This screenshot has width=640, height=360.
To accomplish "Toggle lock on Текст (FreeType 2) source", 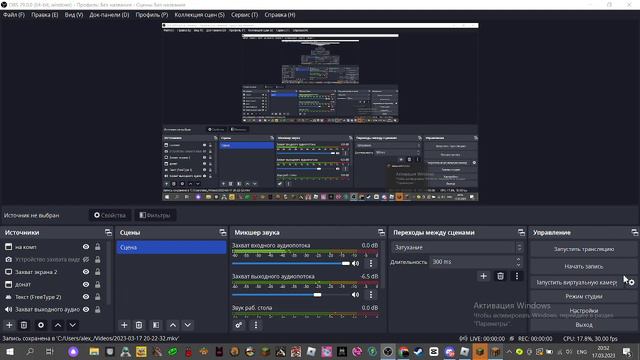I will [98, 297].
